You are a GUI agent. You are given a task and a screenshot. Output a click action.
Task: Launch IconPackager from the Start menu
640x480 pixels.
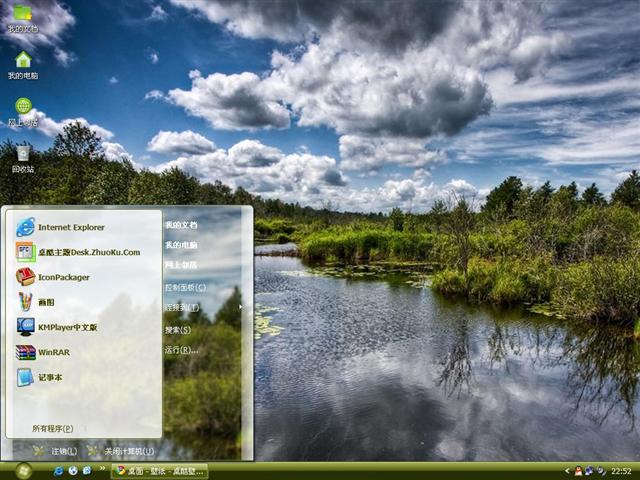coord(53,277)
